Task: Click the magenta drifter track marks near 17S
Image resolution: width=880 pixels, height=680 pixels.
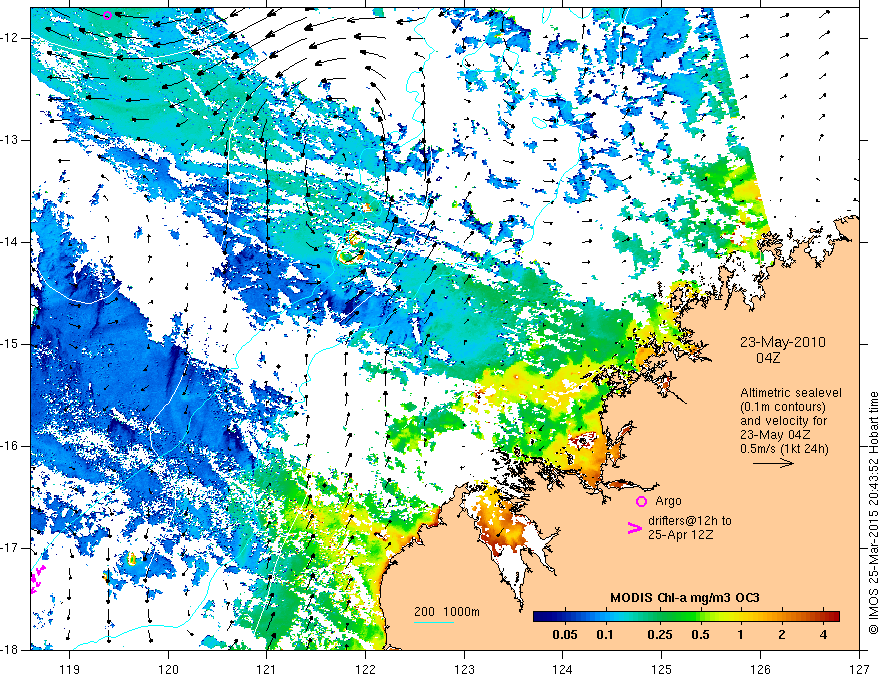Action: pyautogui.click(x=38, y=578)
